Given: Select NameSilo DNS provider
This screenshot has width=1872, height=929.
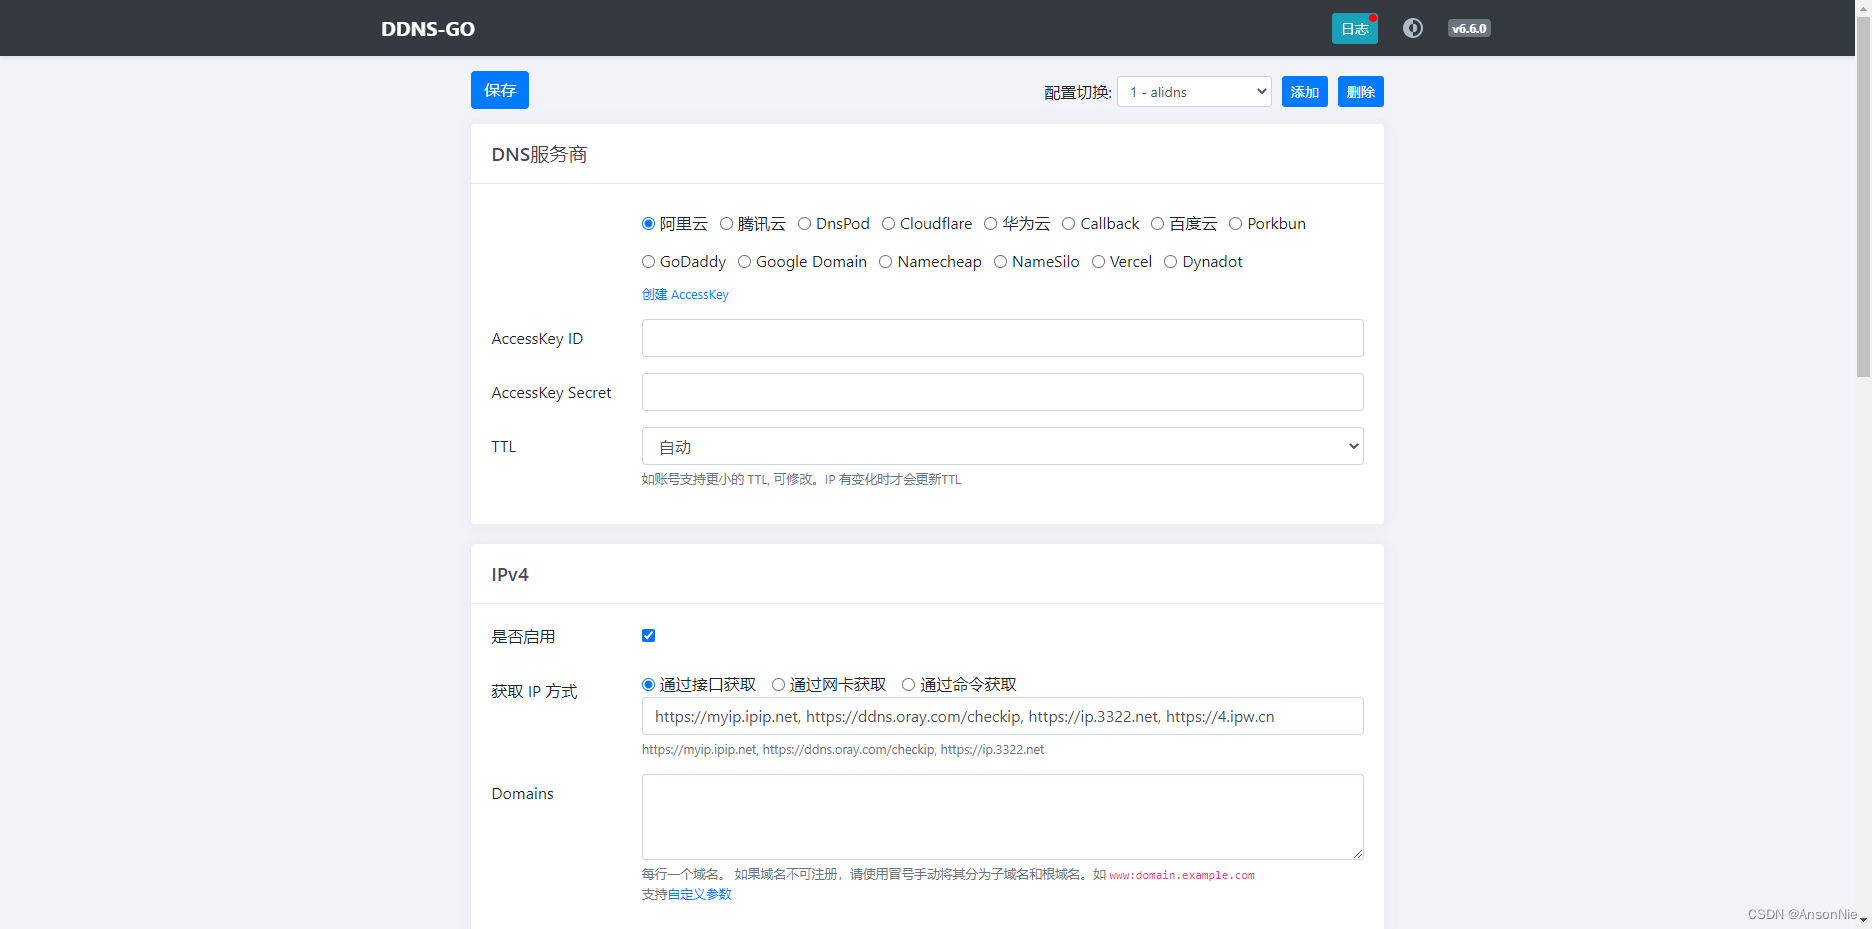Looking at the screenshot, I should [x=1001, y=261].
